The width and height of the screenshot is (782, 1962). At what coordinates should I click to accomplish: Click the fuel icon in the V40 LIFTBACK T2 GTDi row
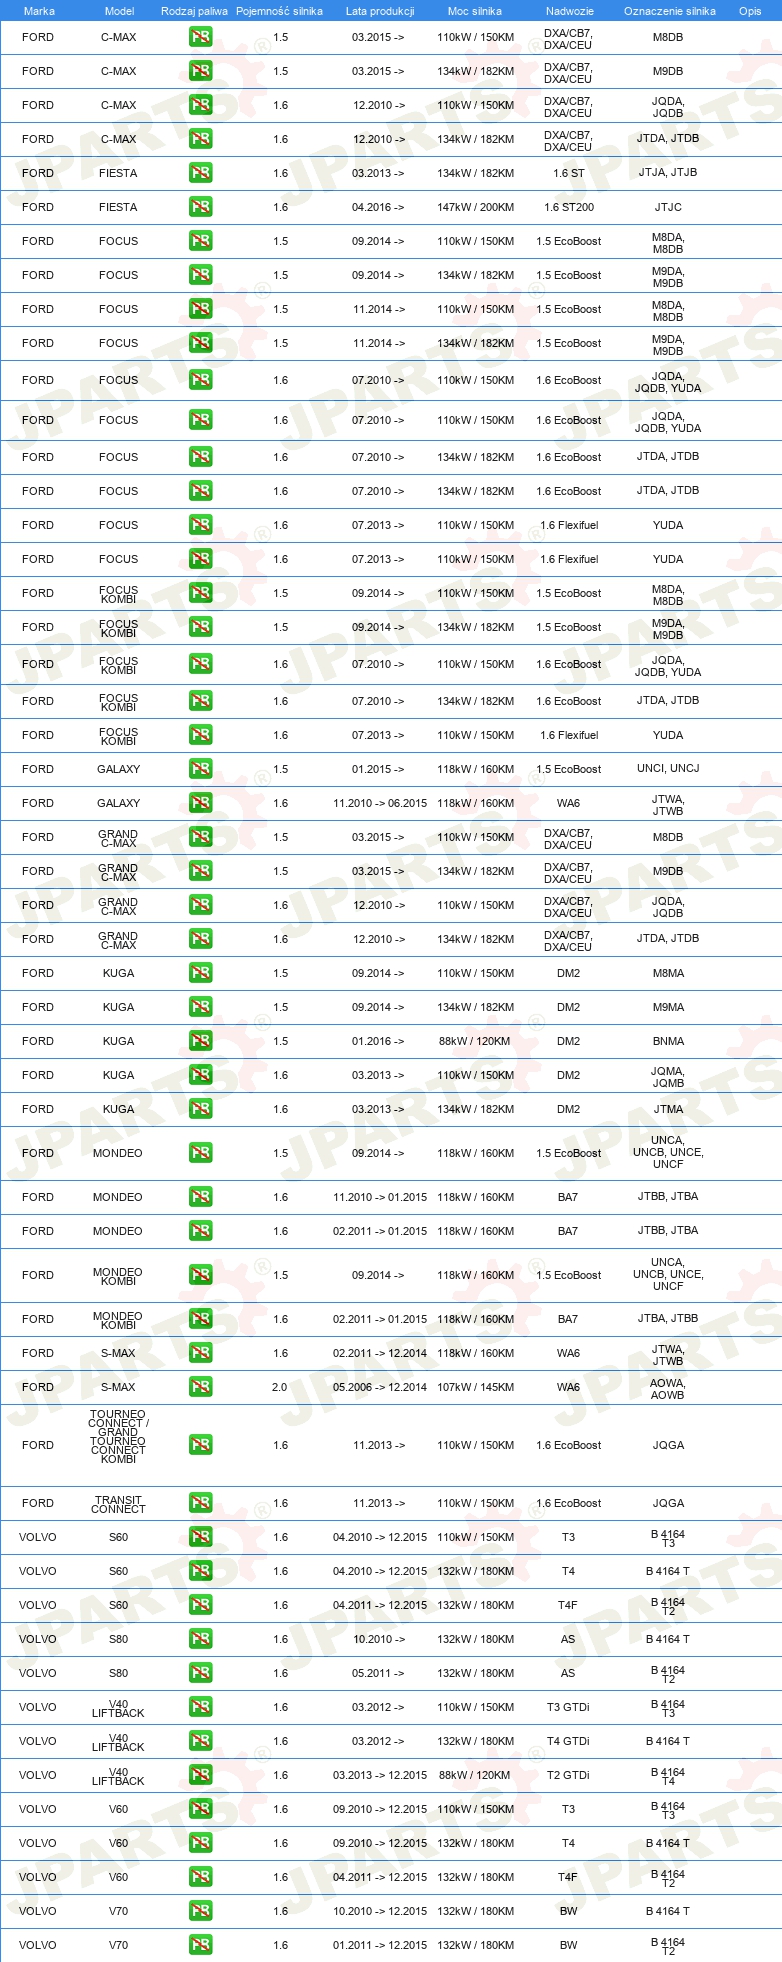tap(200, 1775)
